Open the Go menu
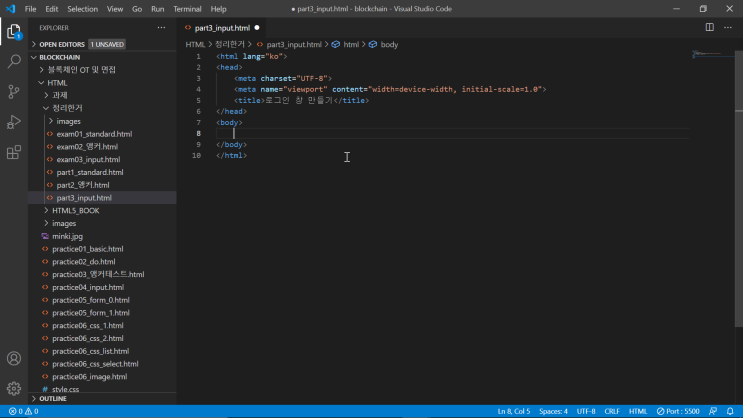Viewport: 743px width, 418px height. 137,9
